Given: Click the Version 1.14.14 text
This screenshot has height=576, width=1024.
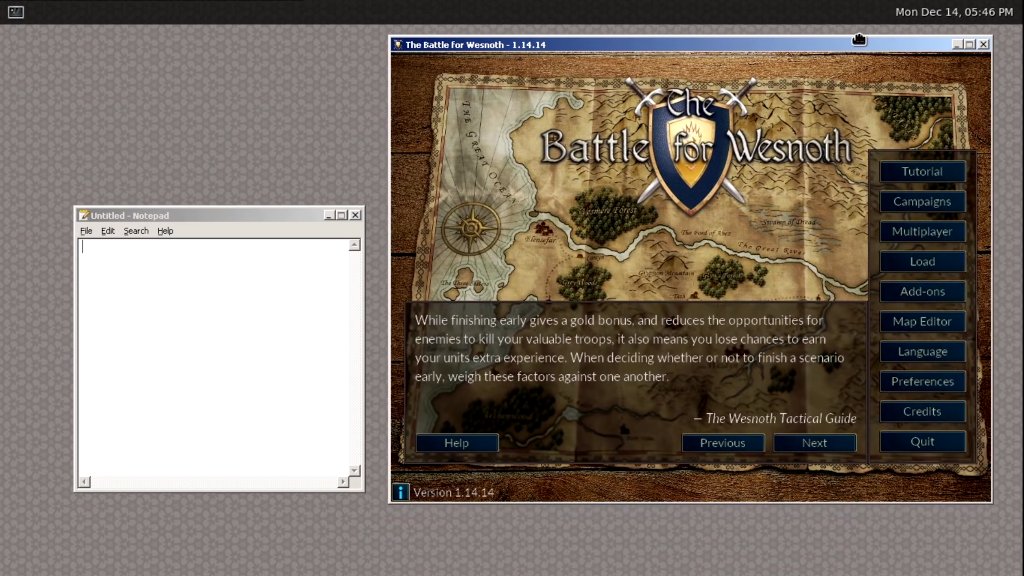Looking at the screenshot, I should coord(454,492).
